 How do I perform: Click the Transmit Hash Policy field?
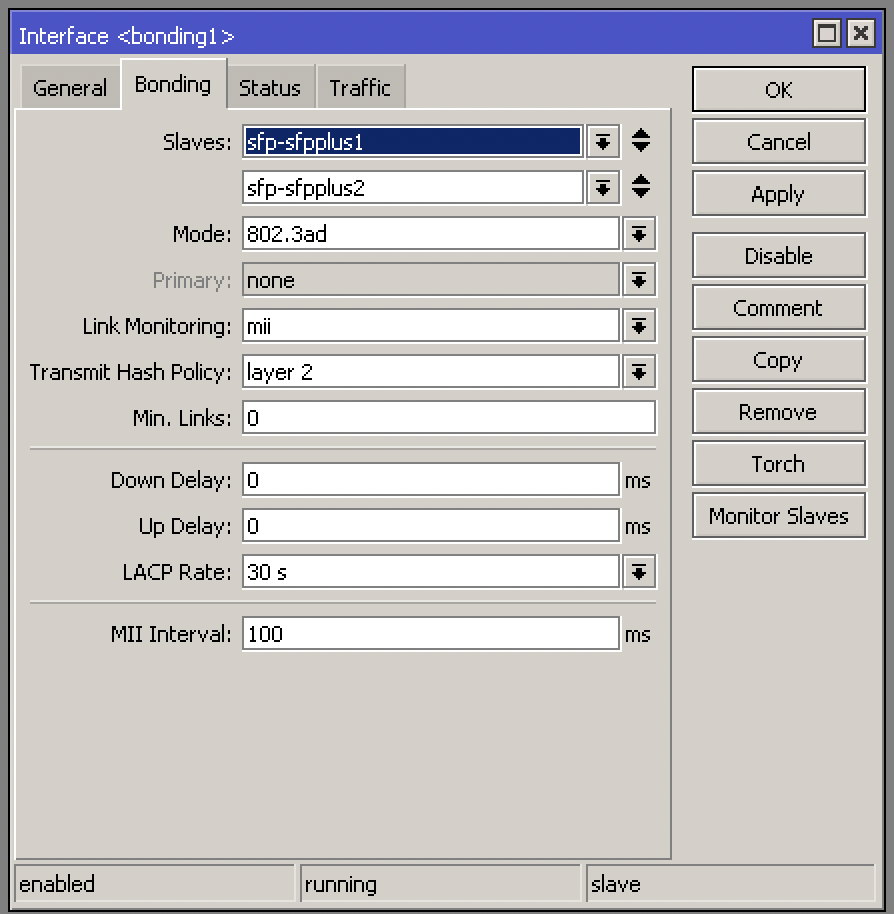[x=431, y=372]
